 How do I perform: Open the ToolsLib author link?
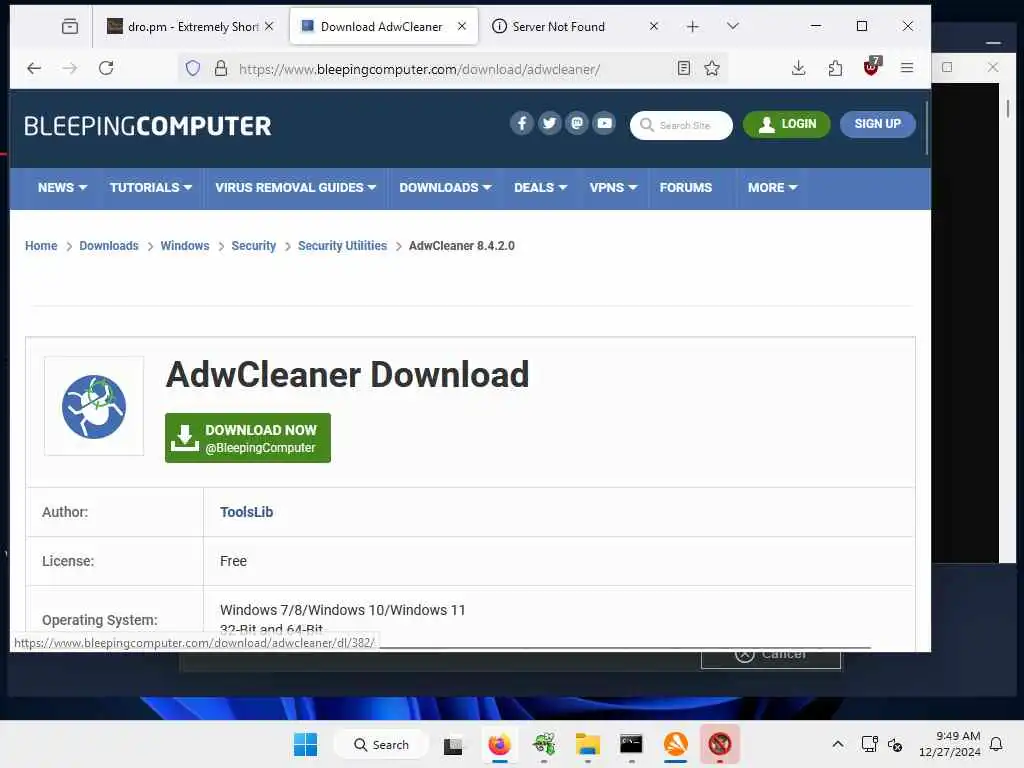[246, 512]
